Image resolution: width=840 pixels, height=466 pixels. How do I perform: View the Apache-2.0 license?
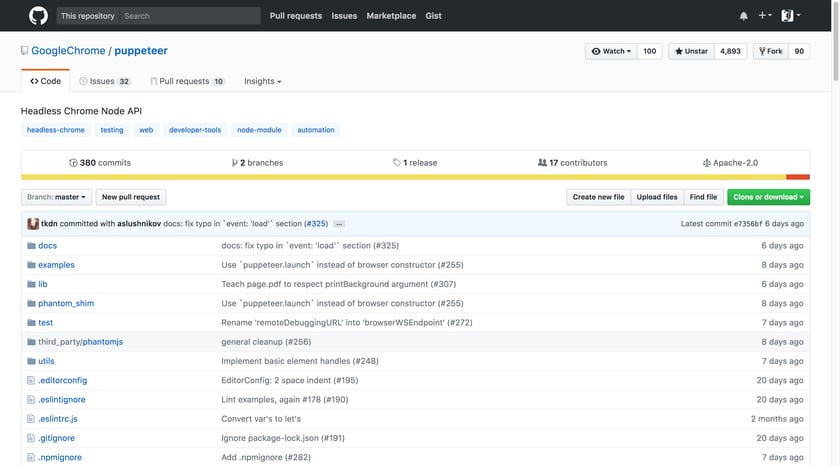730,163
